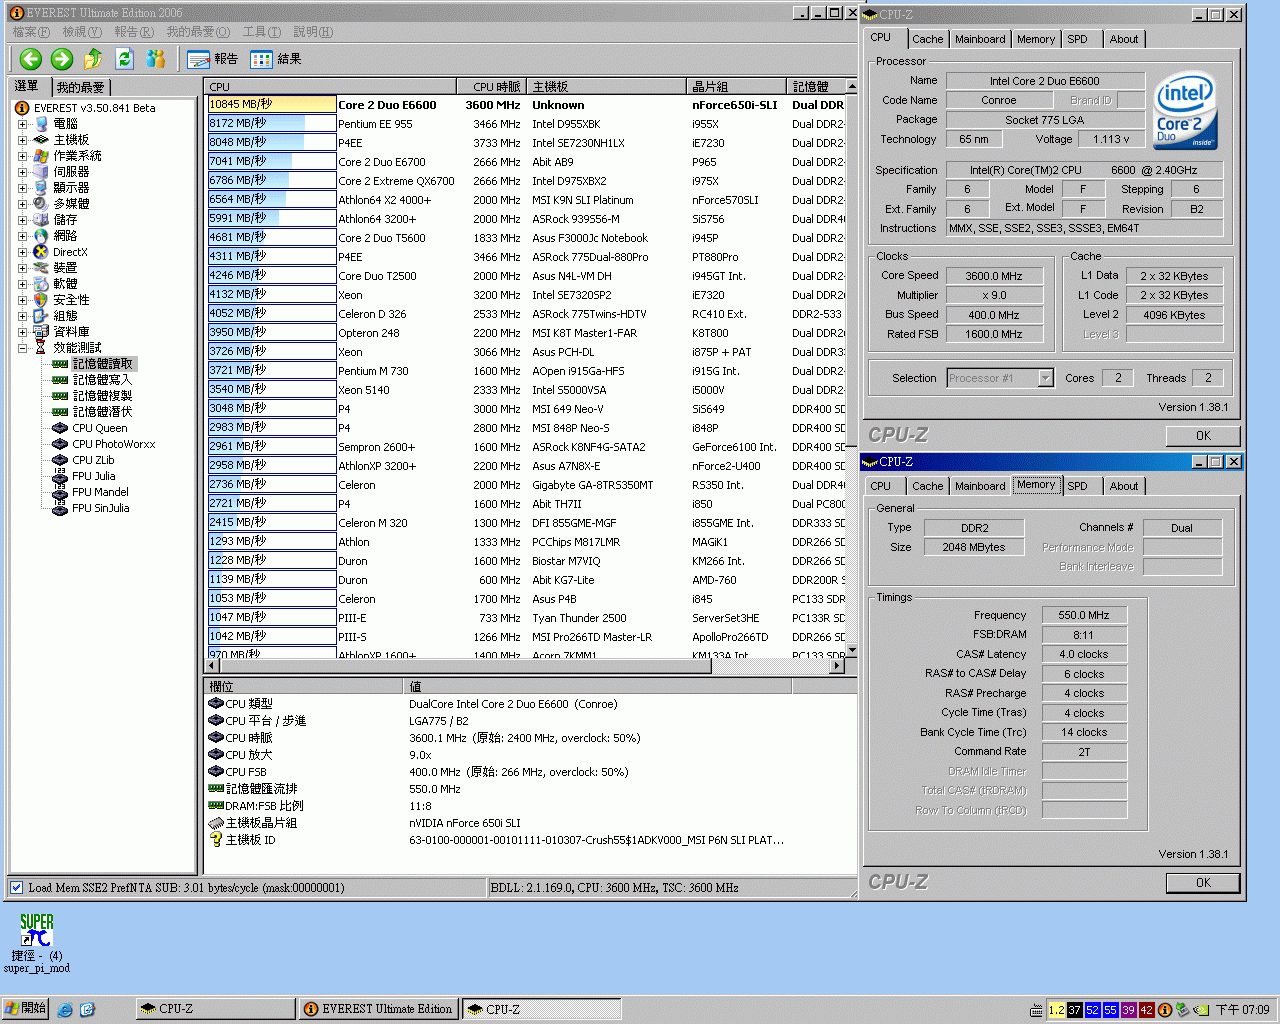Click the 效能測試 hourglass benchmark icon

pyautogui.click(x=41, y=348)
